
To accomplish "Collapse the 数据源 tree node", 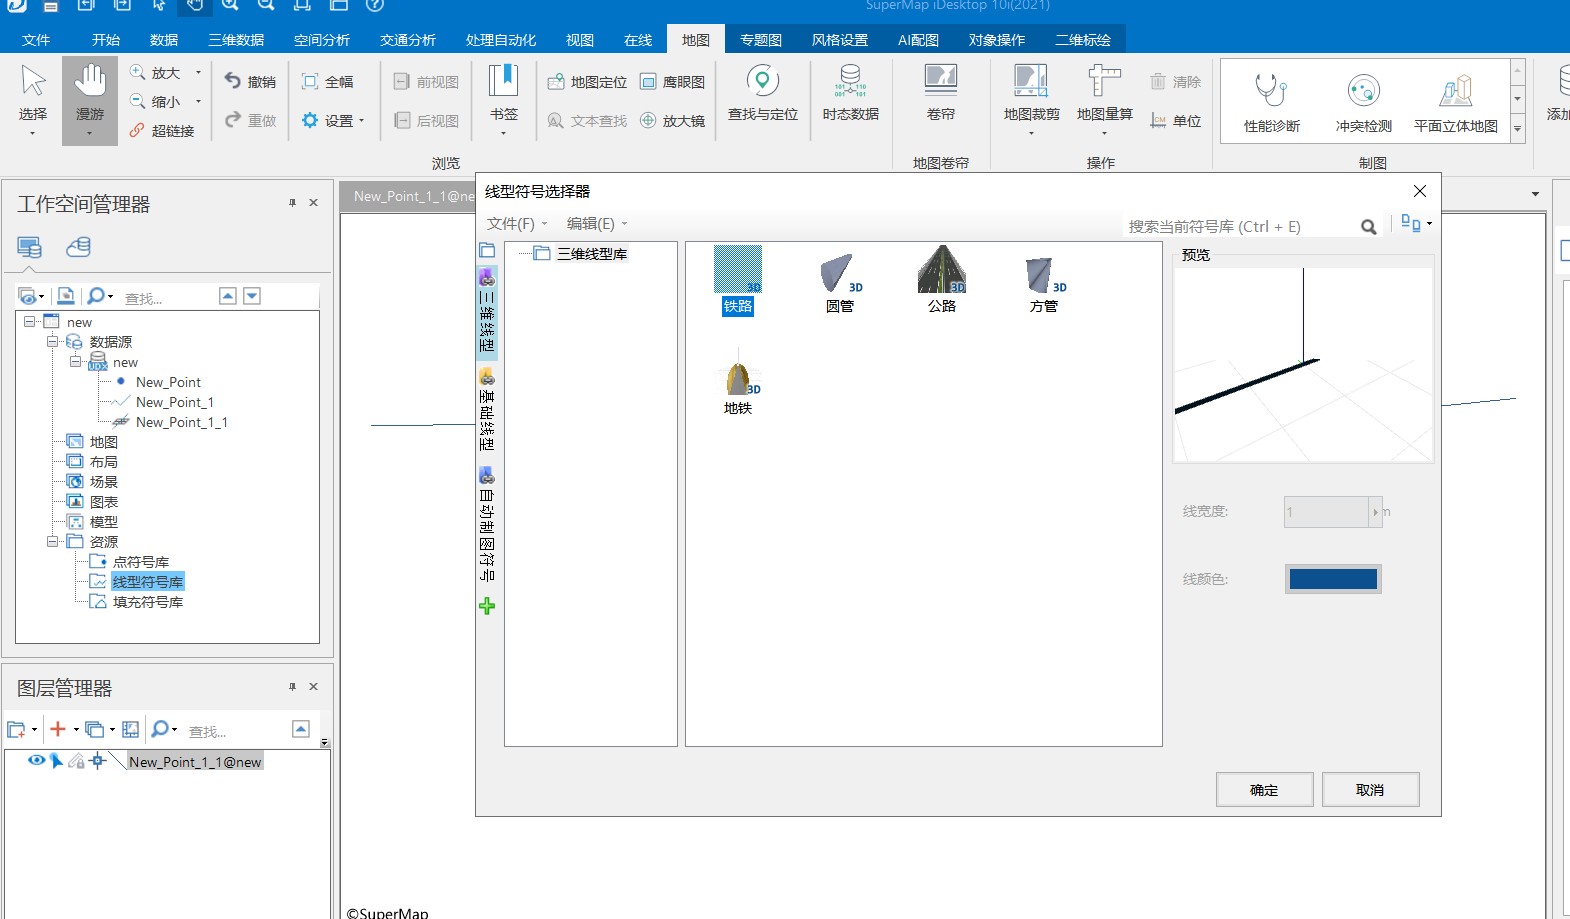I will [x=52, y=342].
